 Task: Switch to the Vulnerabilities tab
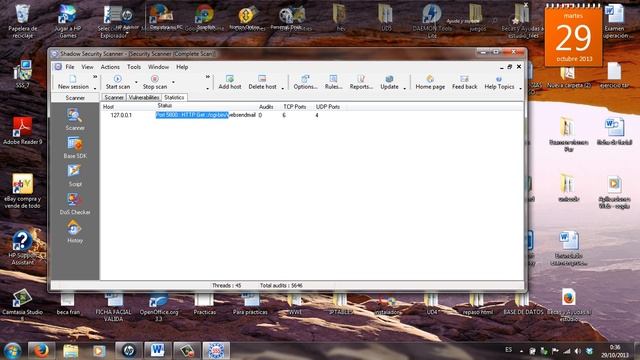pos(144,98)
